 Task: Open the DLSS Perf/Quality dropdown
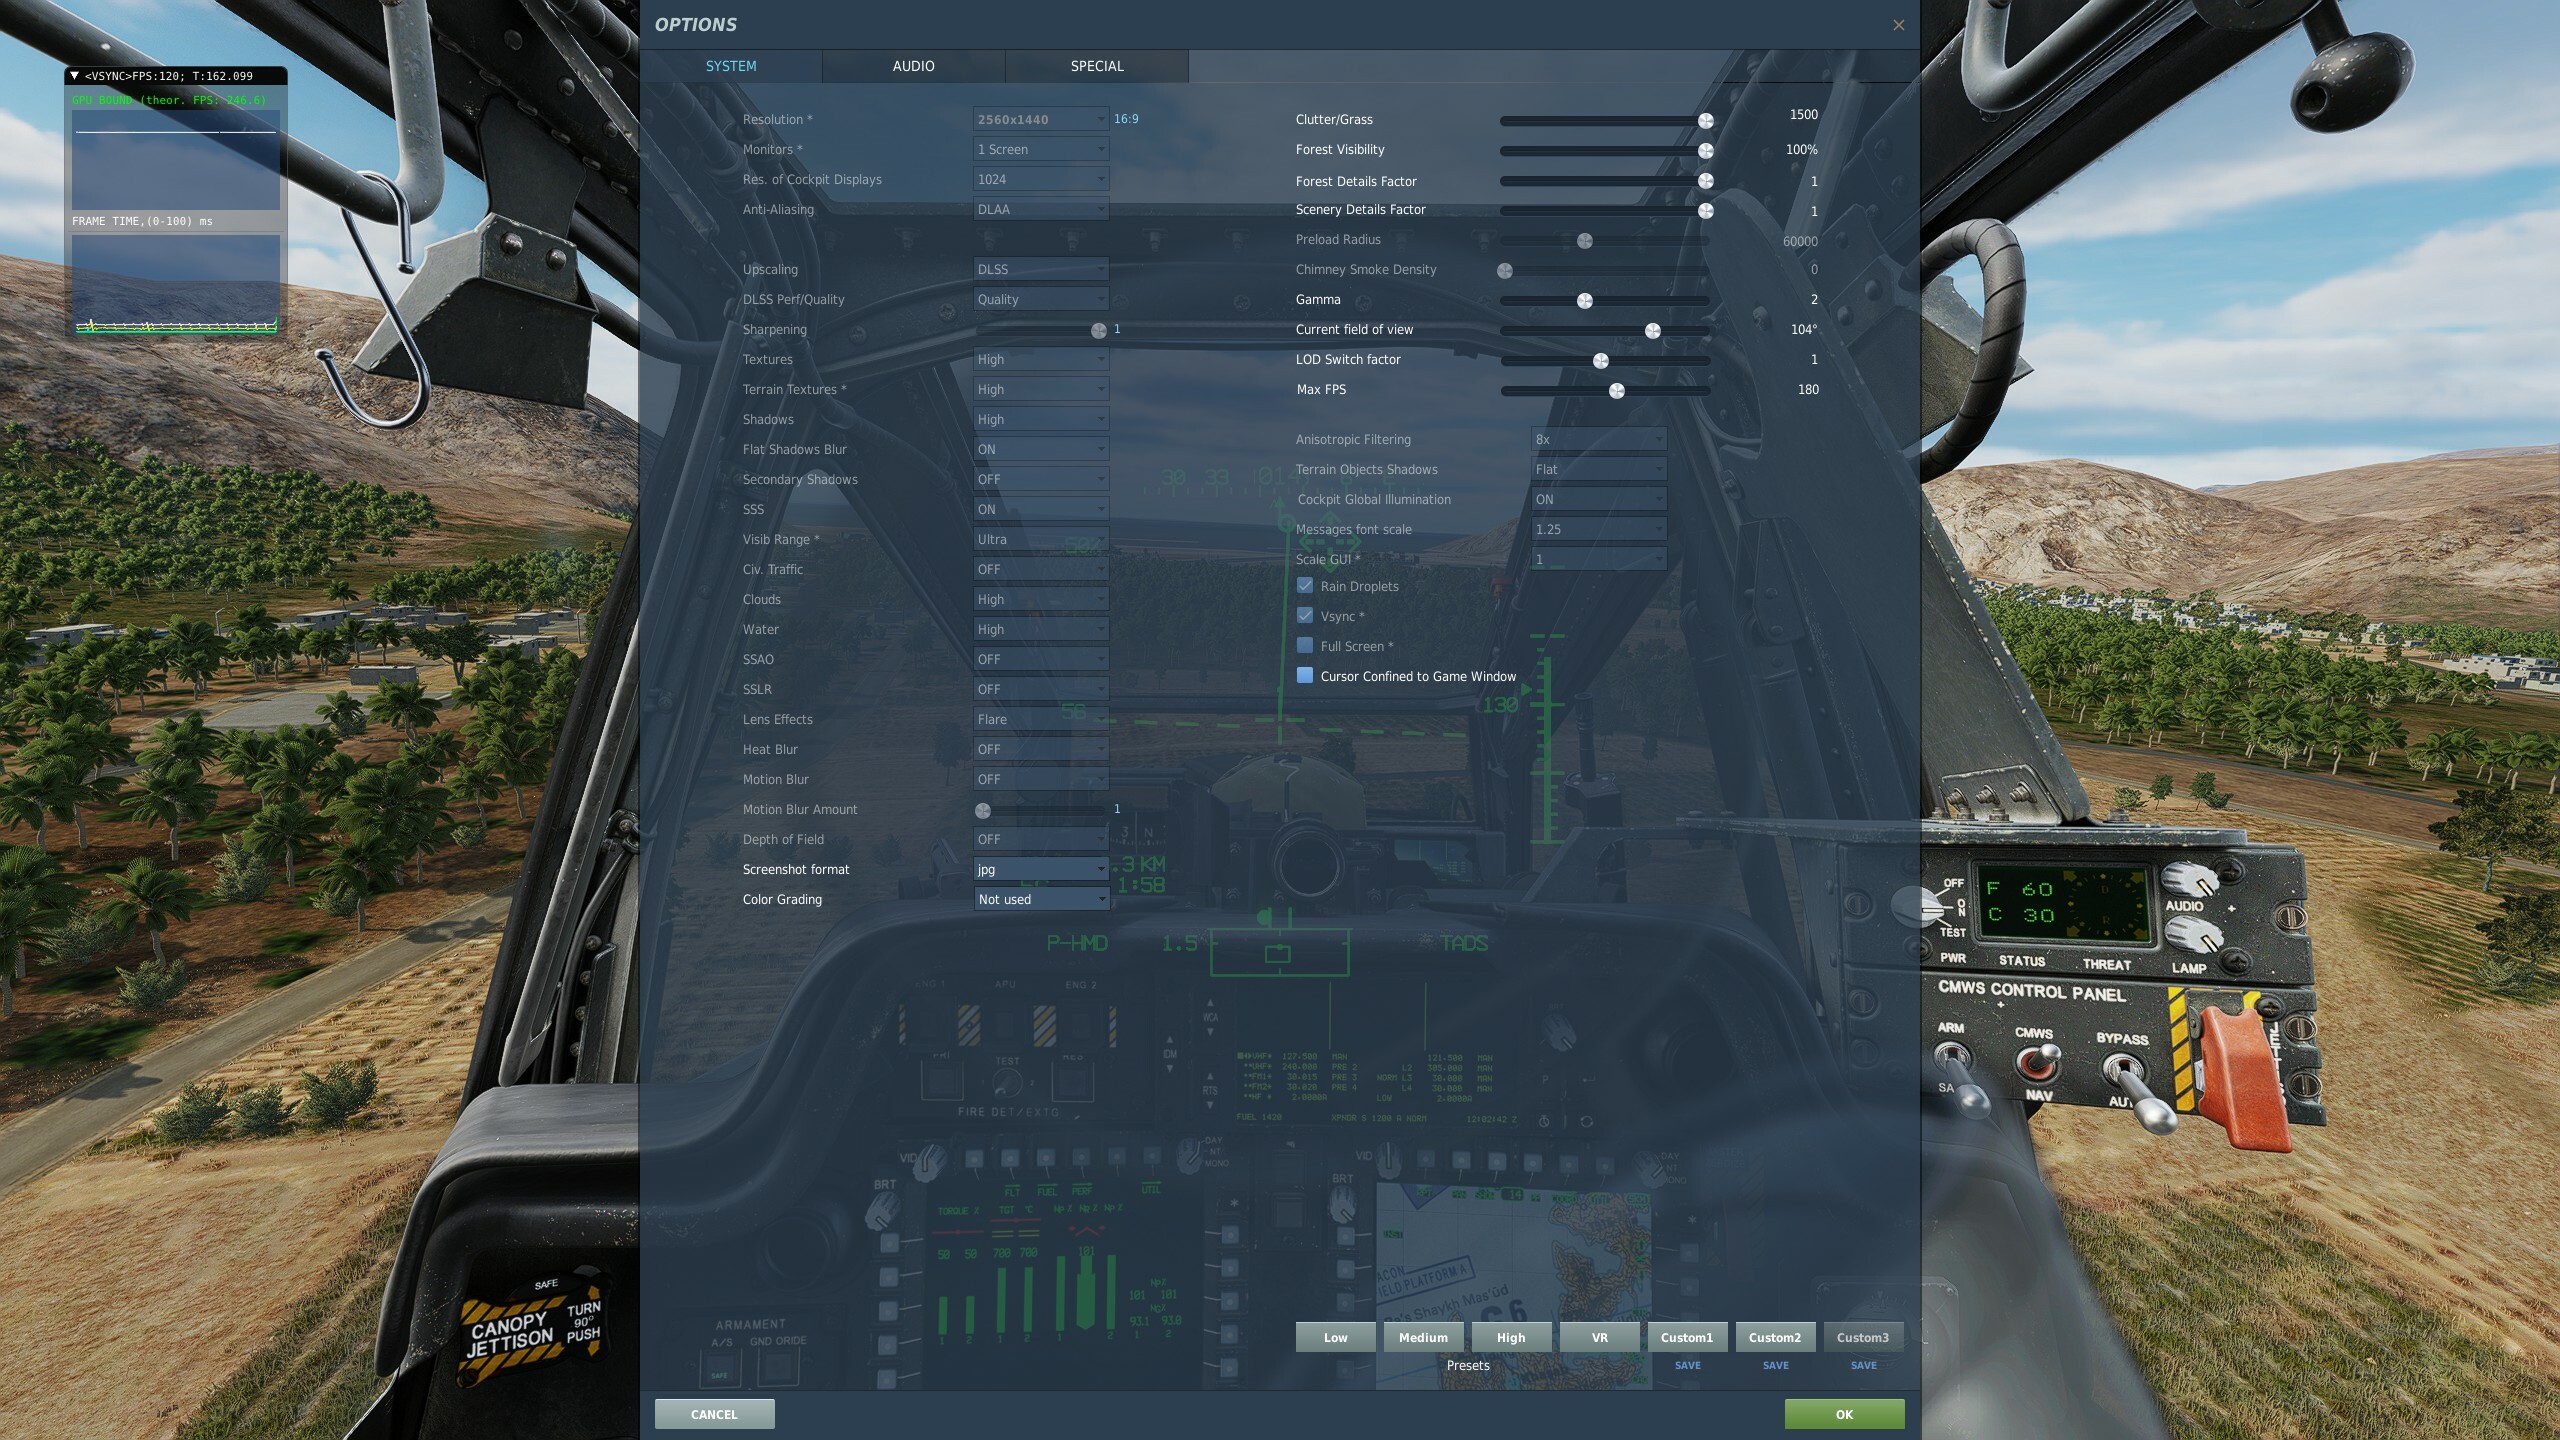(1041, 299)
